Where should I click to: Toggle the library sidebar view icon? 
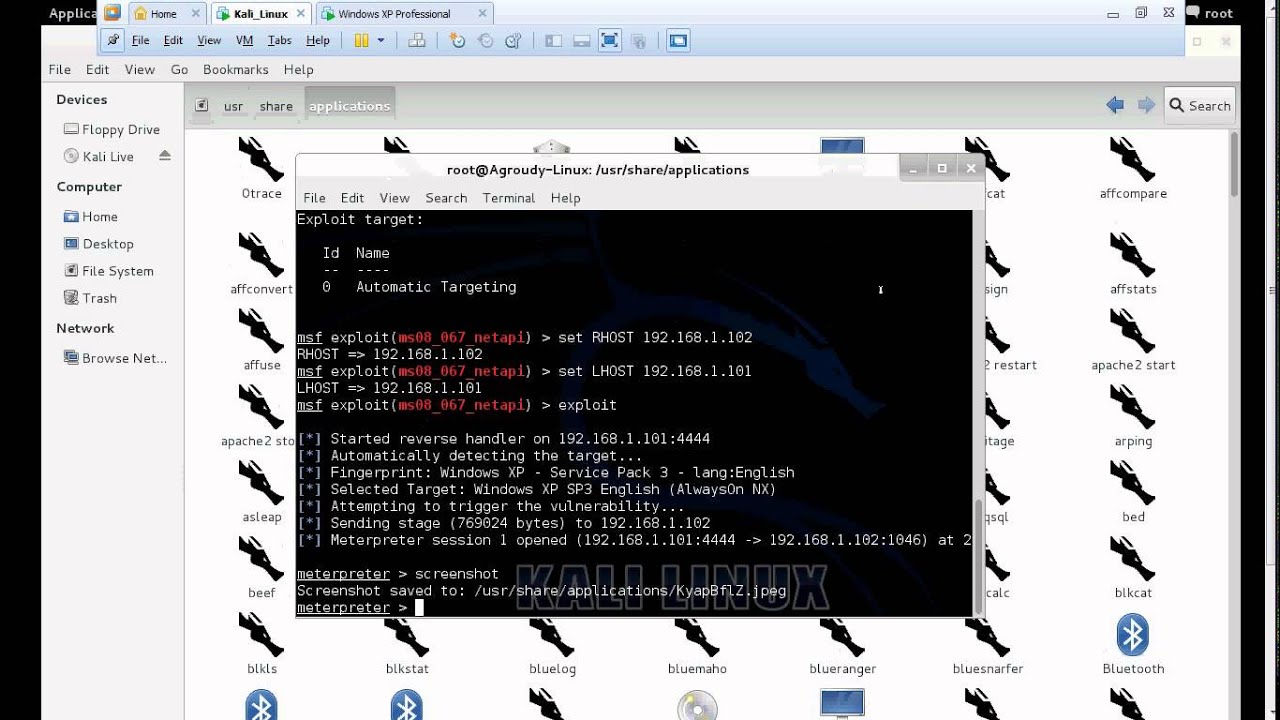[553, 40]
